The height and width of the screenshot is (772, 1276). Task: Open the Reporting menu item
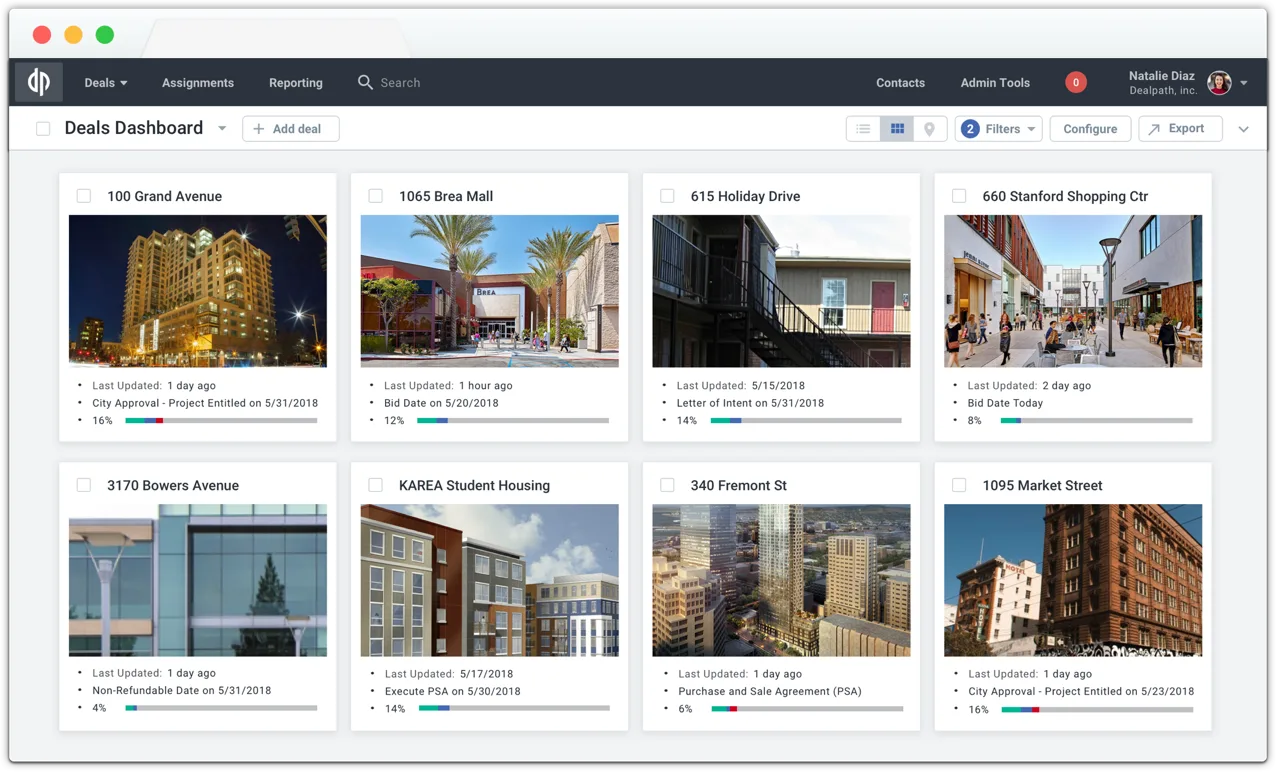(295, 82)
